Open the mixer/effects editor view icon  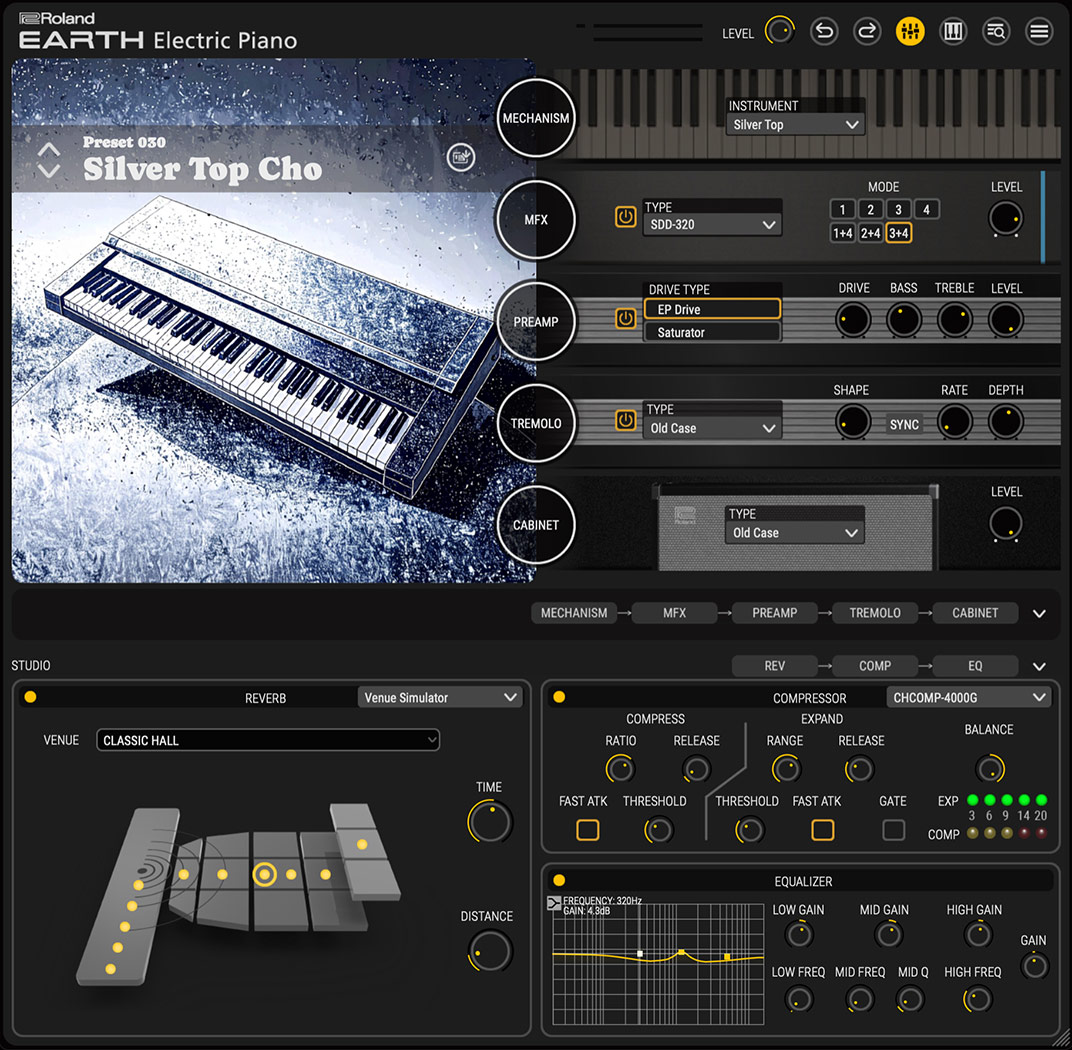[x=910, y=32]
